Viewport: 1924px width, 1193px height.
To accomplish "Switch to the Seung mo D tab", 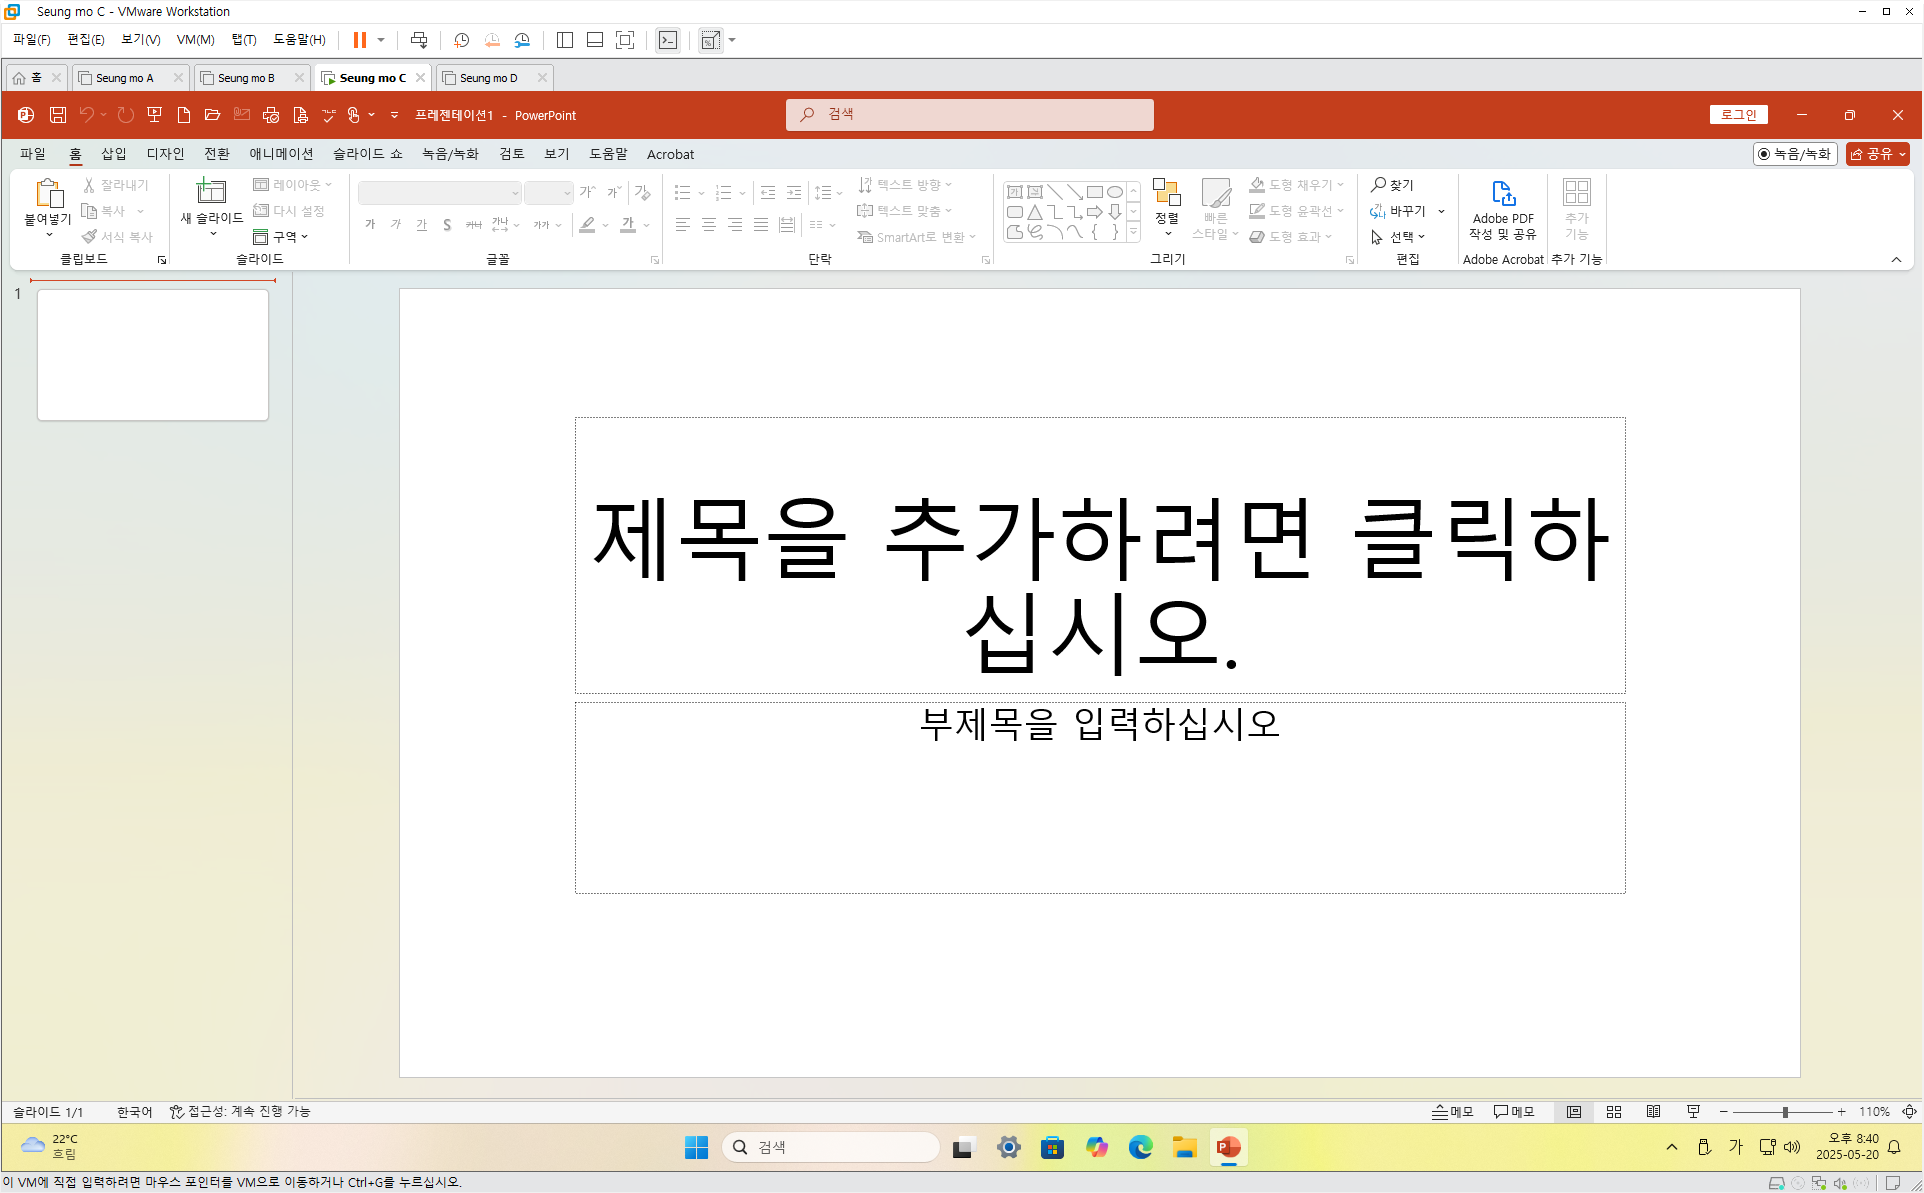I will pyautogui.click(x=488, y=78).
